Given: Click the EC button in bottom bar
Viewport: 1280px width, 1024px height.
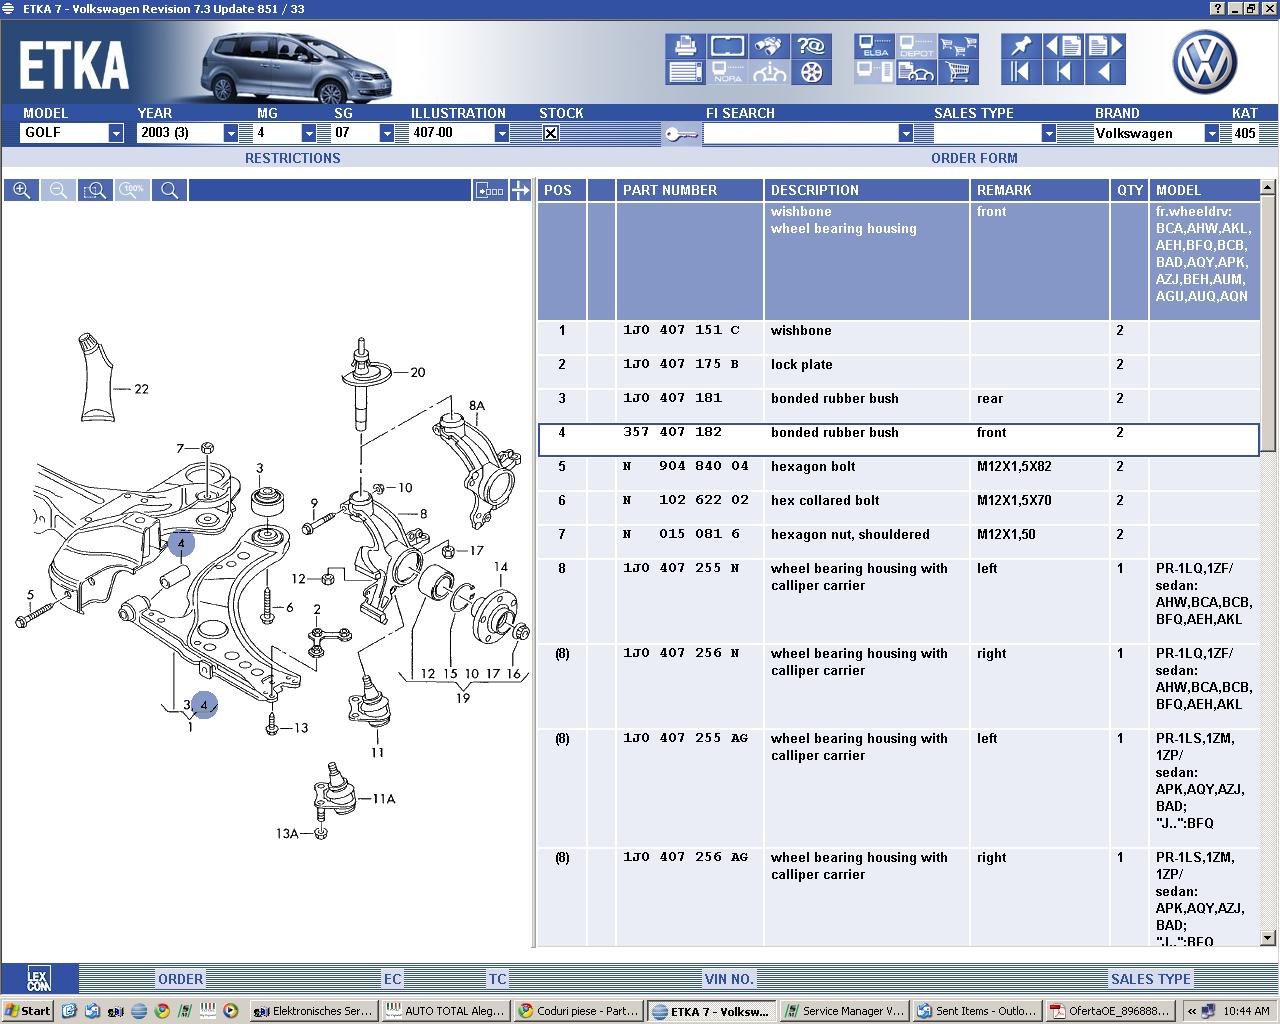Looking at the screenshot, I should tap(393, 979).
